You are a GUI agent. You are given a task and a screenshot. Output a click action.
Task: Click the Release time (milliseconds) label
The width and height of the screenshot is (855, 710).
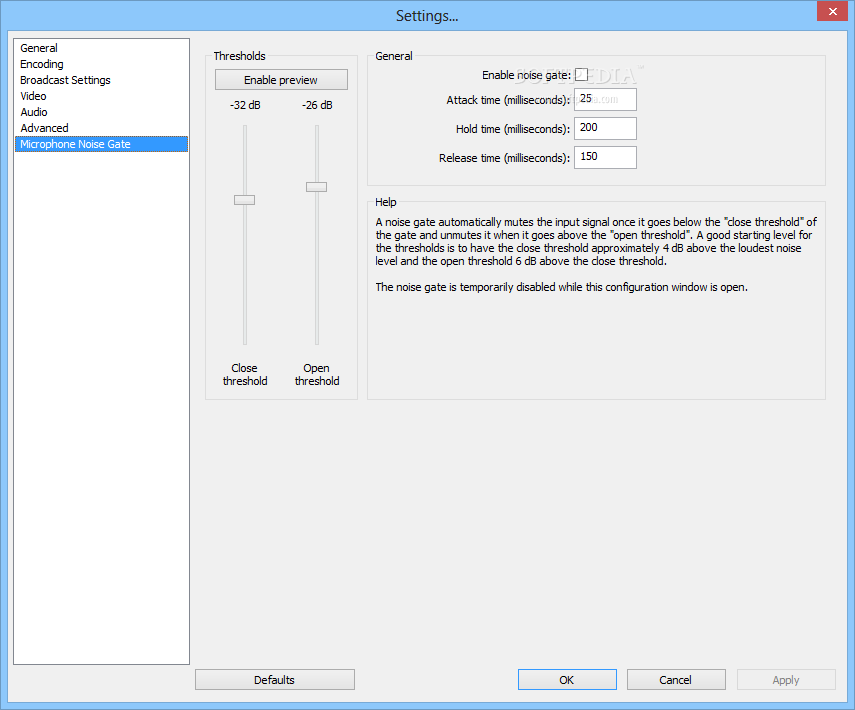[x=504, y=158]
